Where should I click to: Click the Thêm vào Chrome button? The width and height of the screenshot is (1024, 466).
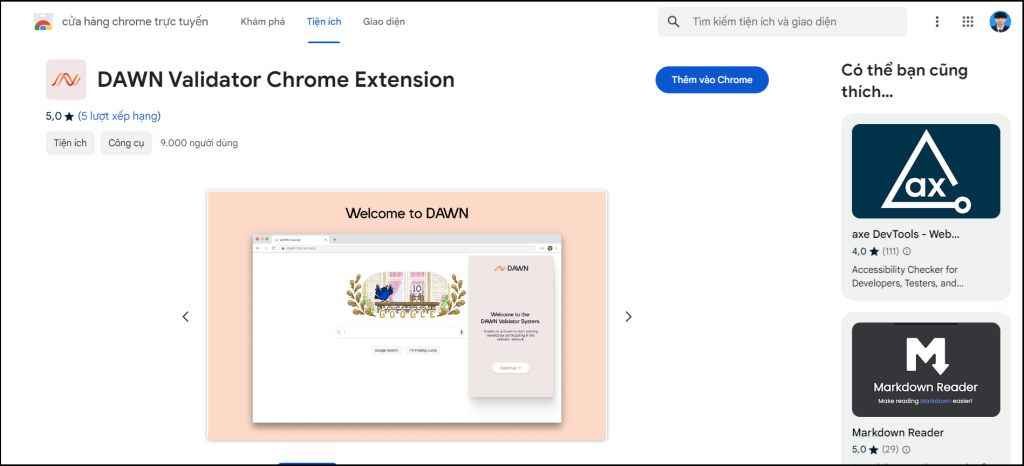coord(711,80)
